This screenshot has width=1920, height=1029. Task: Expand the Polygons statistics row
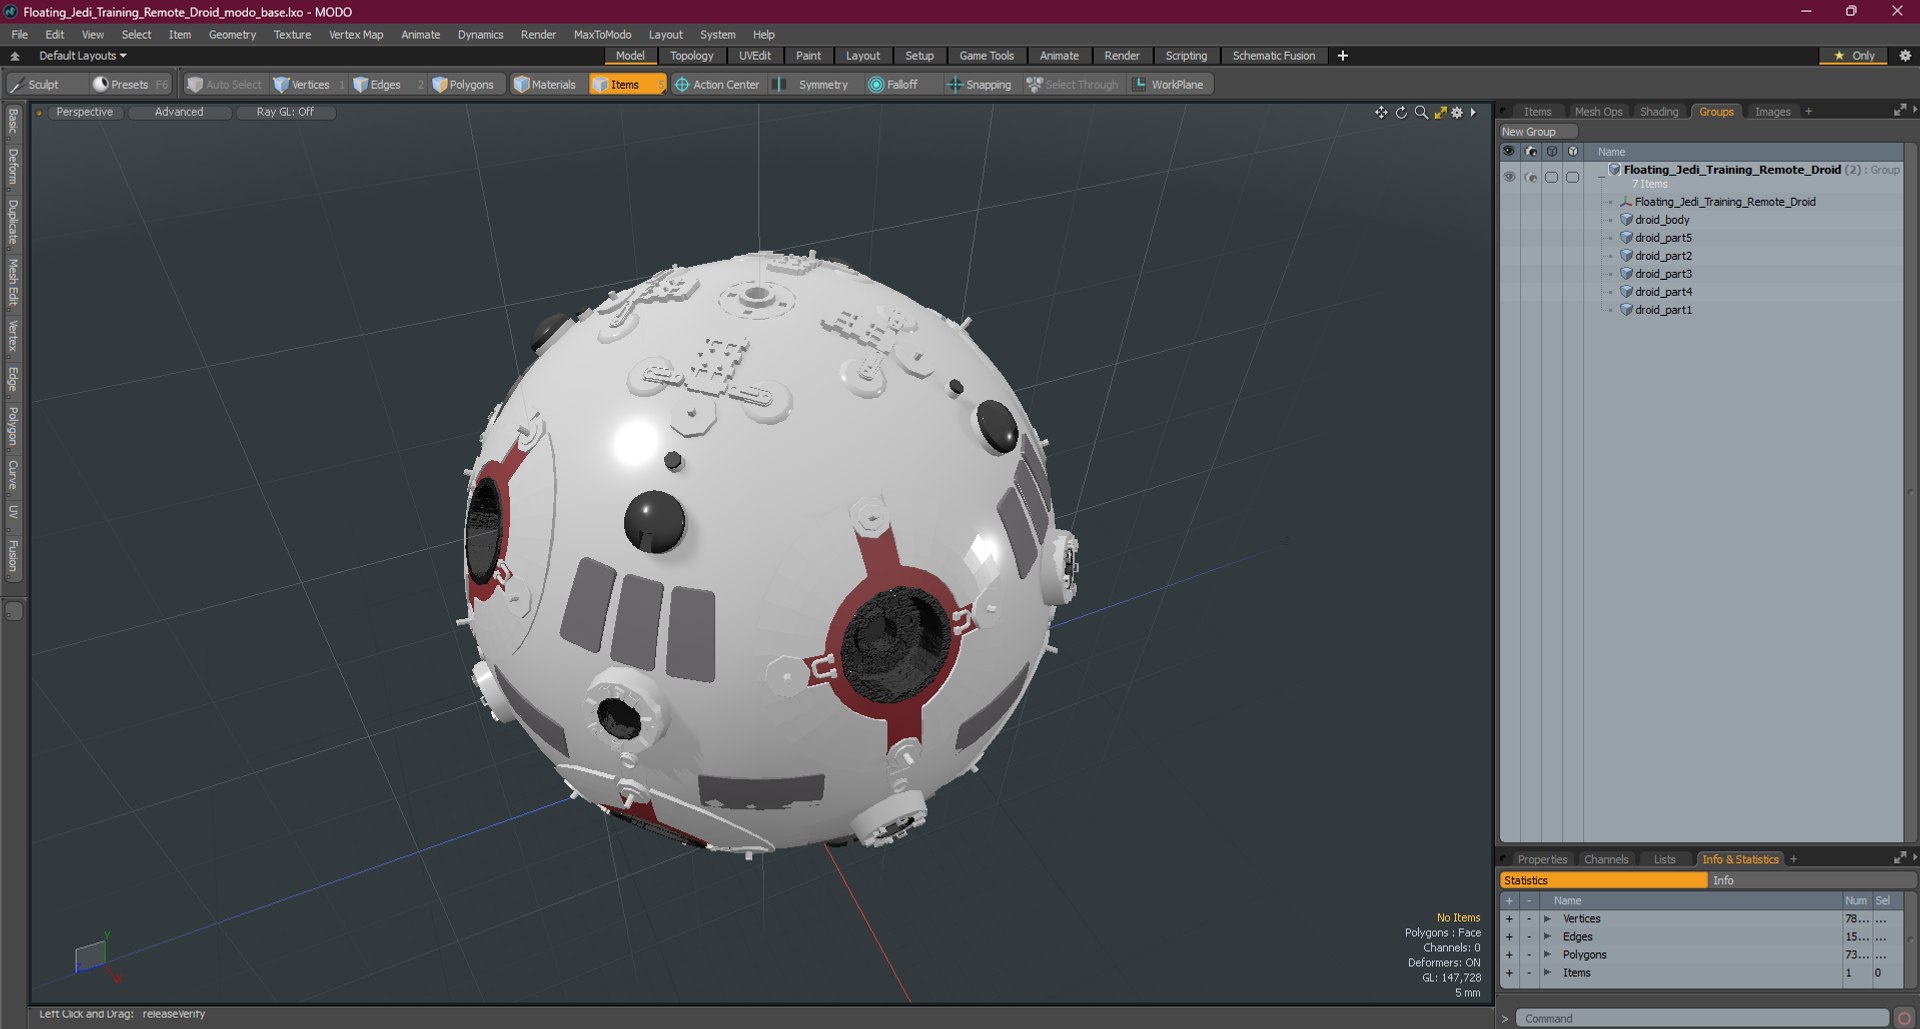coord(1547,955)
